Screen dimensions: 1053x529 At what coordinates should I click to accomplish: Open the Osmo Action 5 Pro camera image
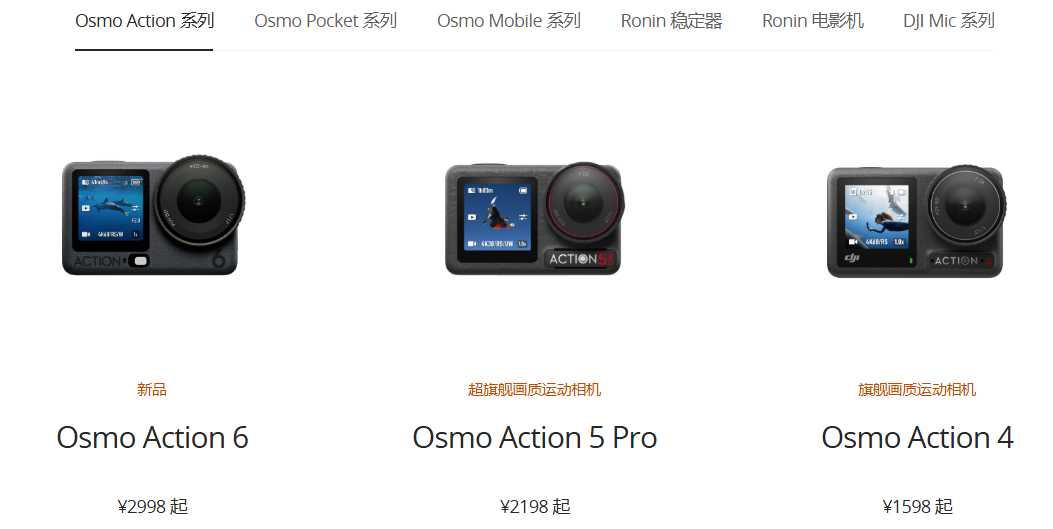535,218
